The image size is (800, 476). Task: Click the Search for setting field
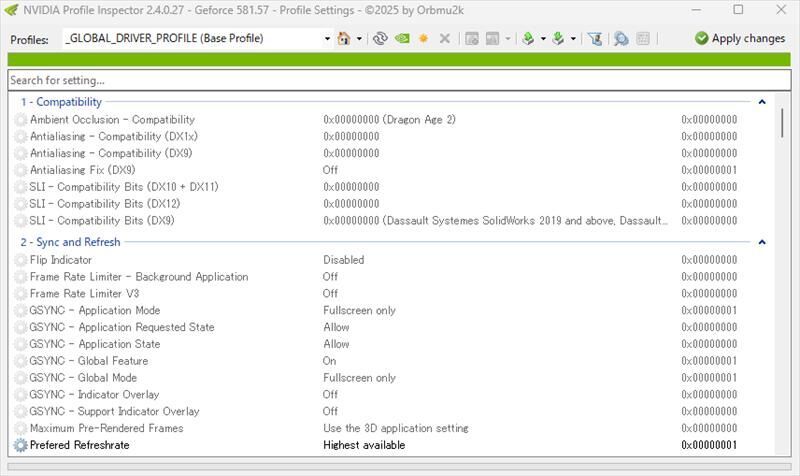399,80
